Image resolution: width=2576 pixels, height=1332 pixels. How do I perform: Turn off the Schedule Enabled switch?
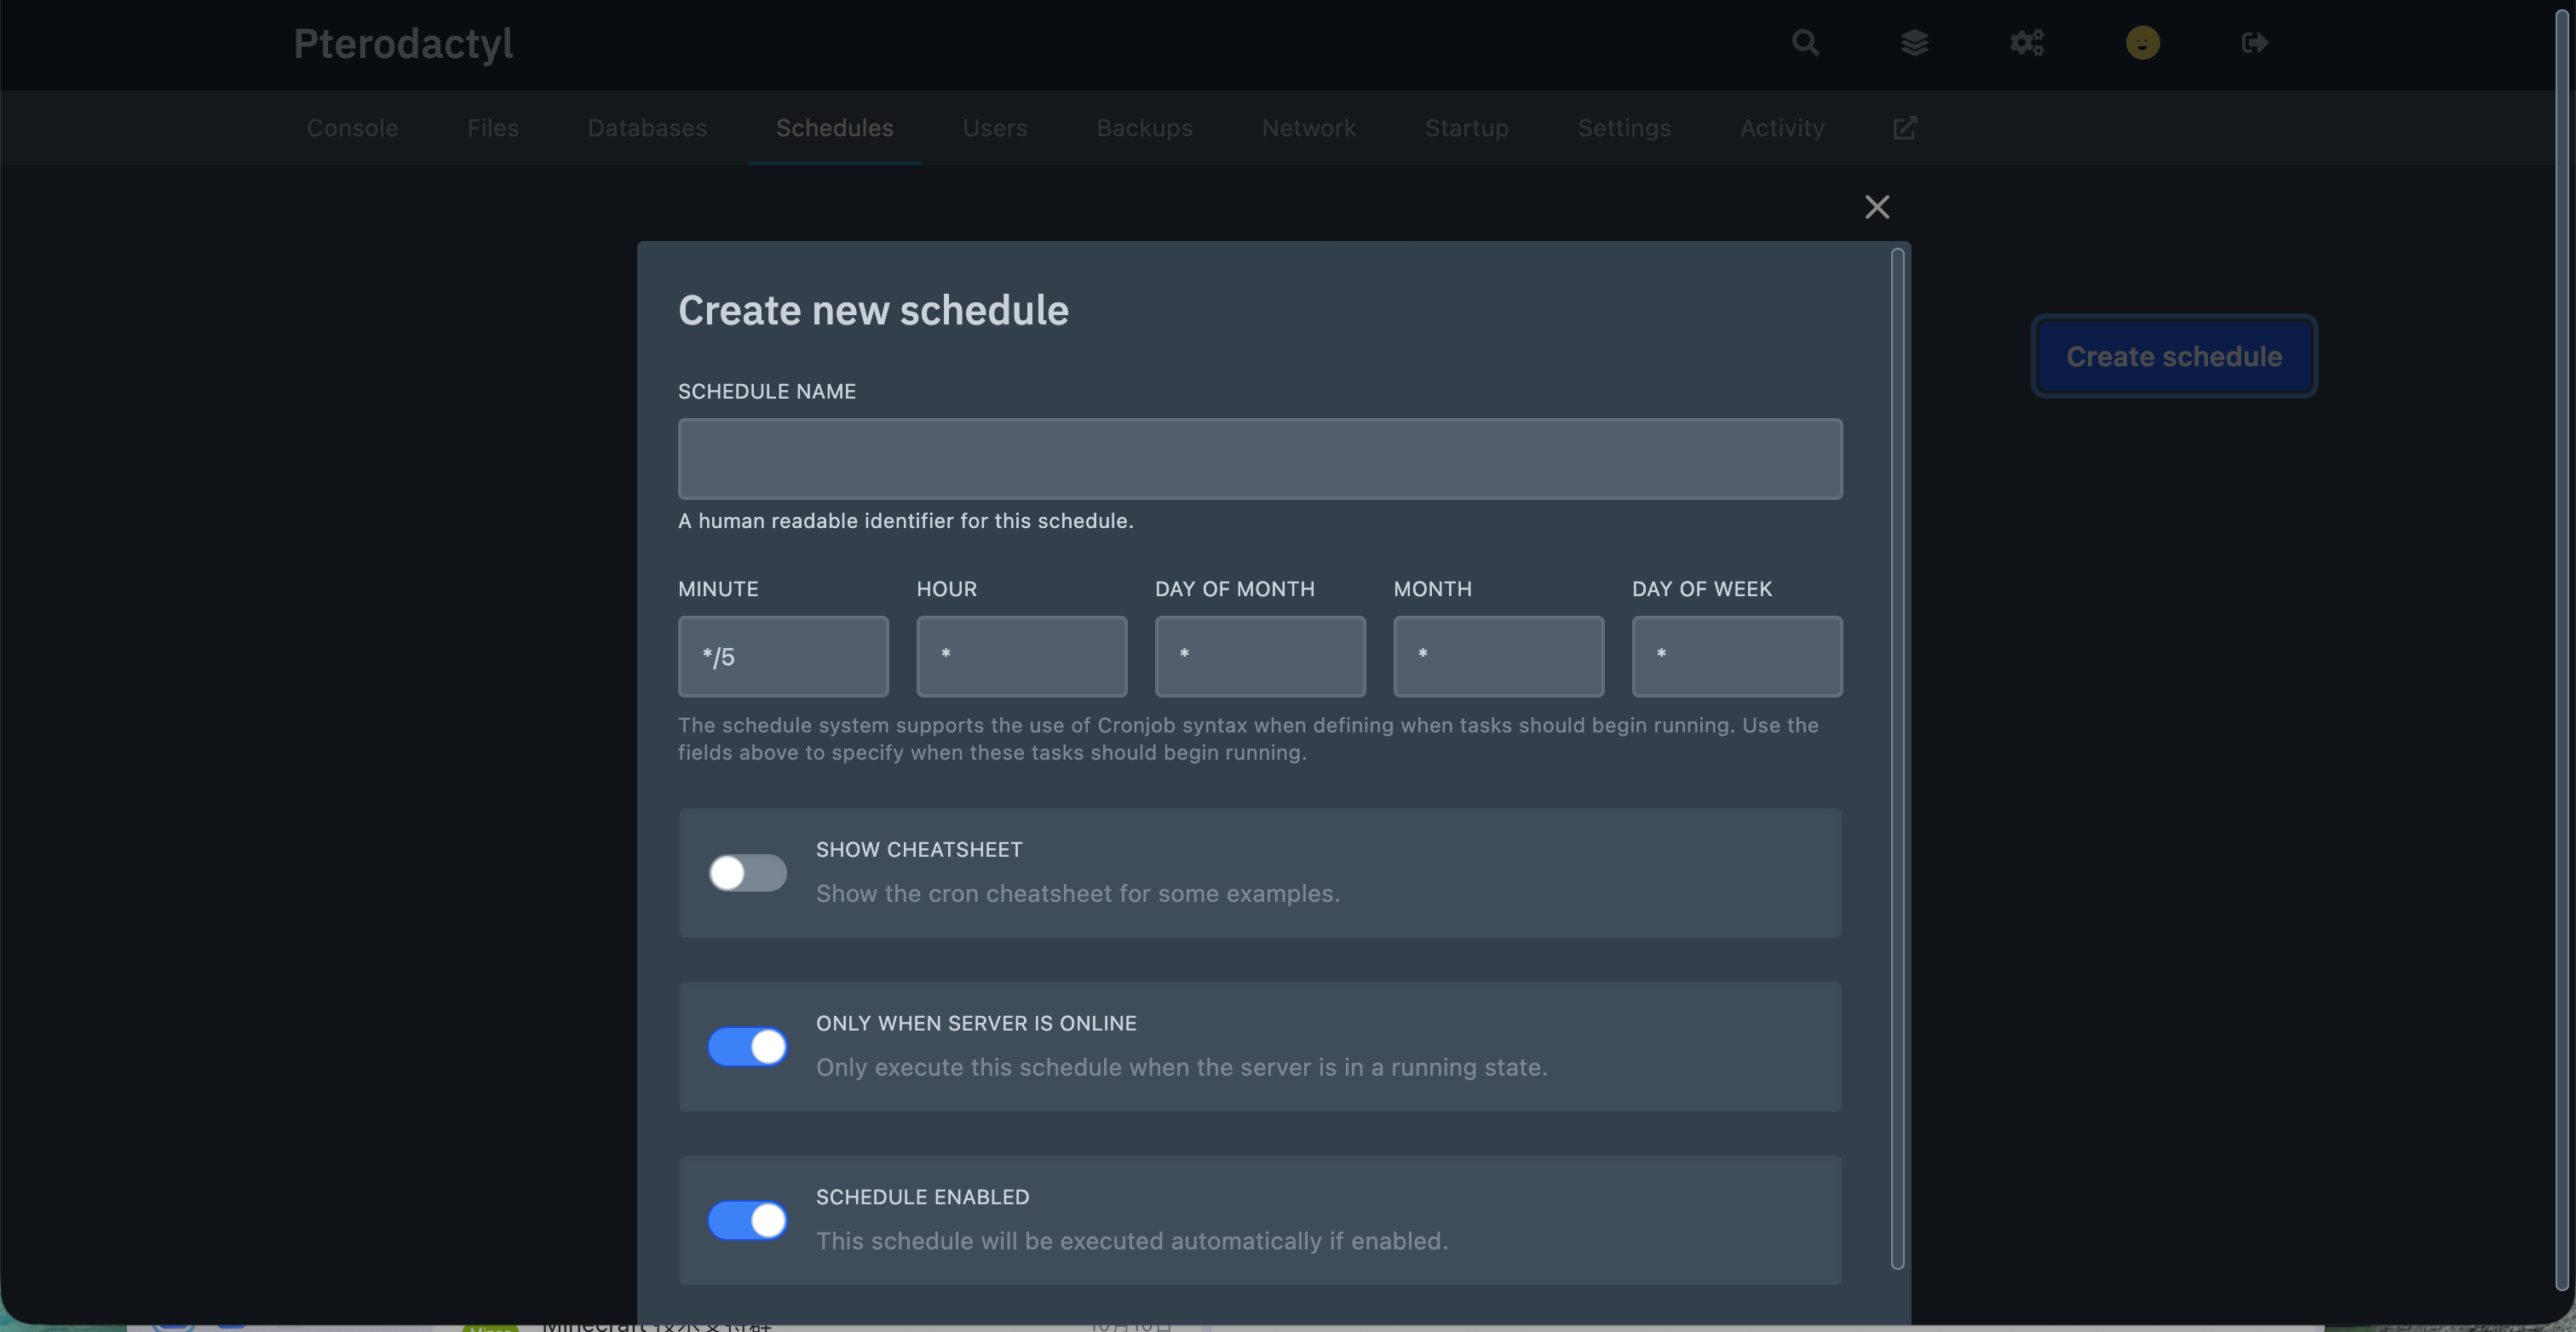click(x=747, y=1221)
